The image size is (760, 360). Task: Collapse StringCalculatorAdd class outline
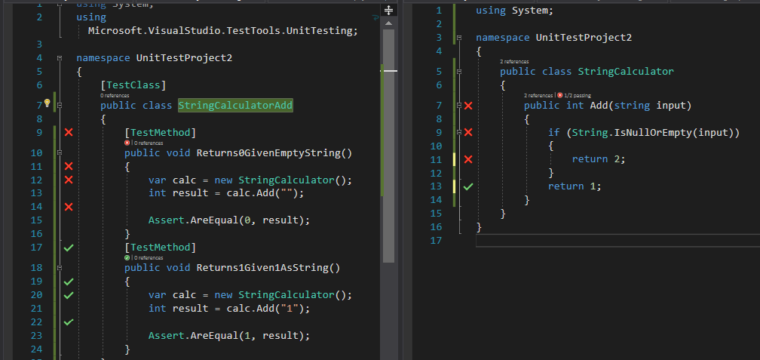(x=59, y=105)
